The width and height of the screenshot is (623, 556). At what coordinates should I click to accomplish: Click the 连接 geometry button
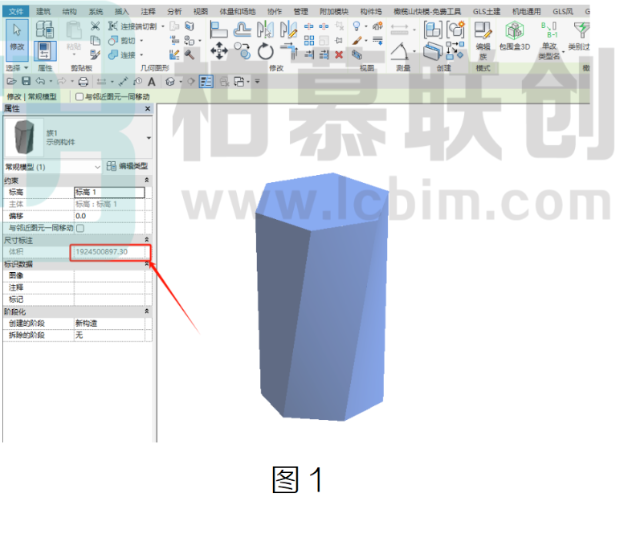(x=123, y=54)
